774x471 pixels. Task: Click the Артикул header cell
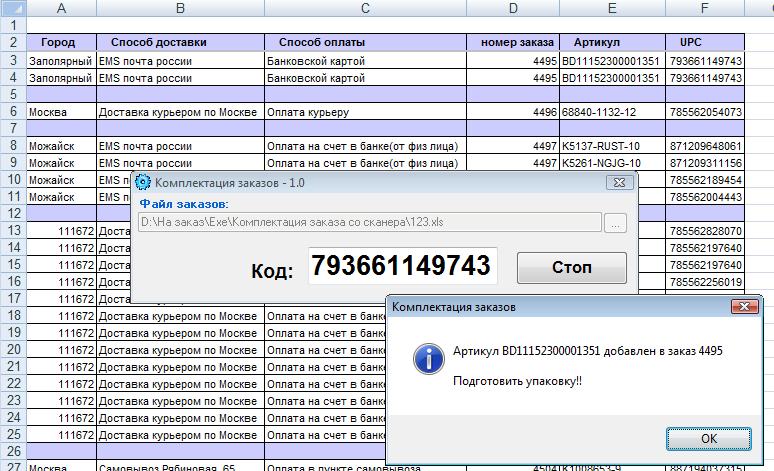point(612,42)
